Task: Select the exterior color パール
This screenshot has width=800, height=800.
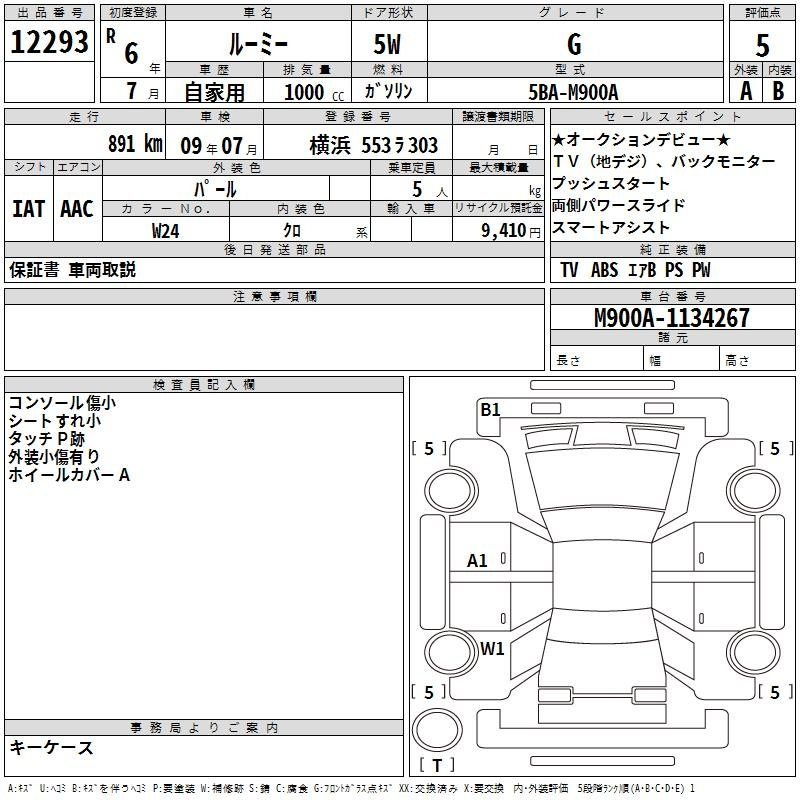Action: tap(215, 190)
